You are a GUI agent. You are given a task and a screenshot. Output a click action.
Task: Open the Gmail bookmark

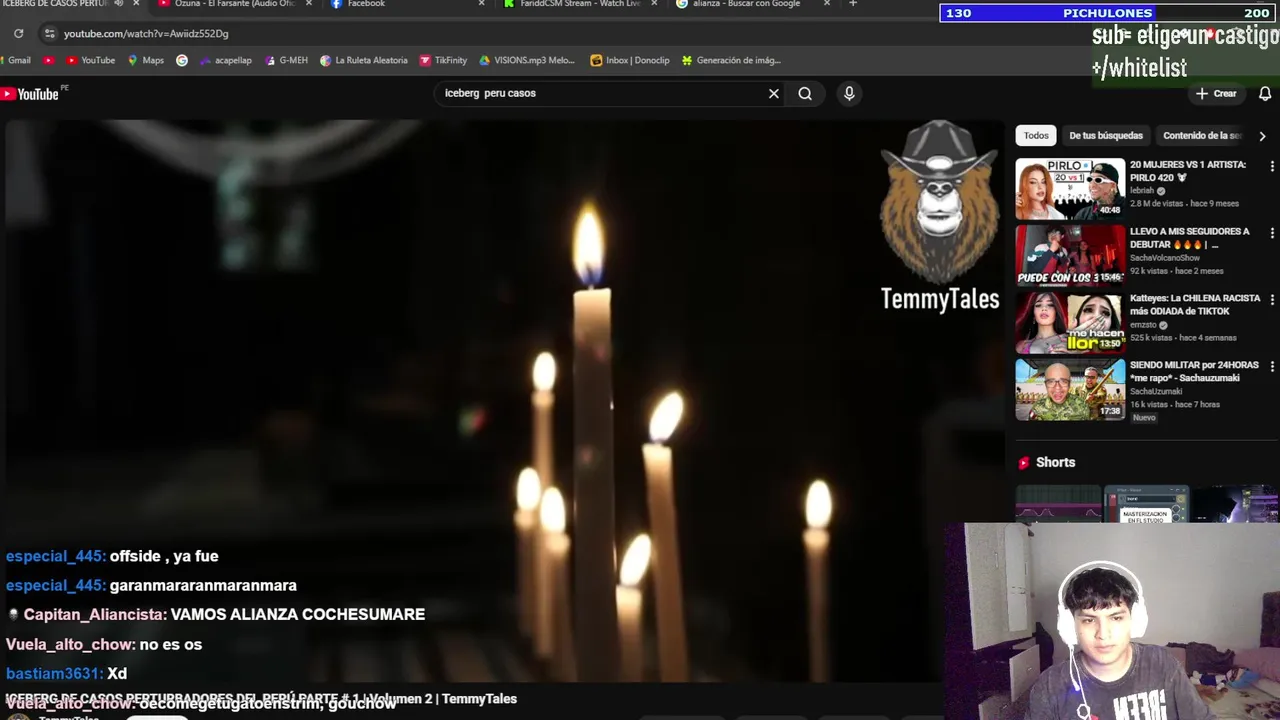click(16, 60)
